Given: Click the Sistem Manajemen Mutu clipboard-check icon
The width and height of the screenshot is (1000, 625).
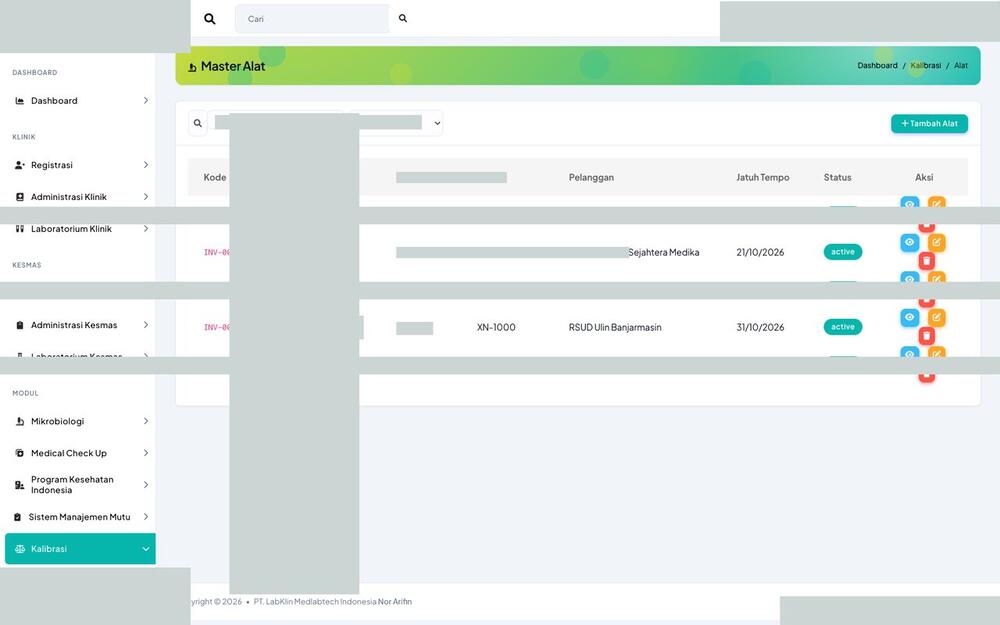Looking at the screenshot, I should pyautogui.click(x=17, y=517).
